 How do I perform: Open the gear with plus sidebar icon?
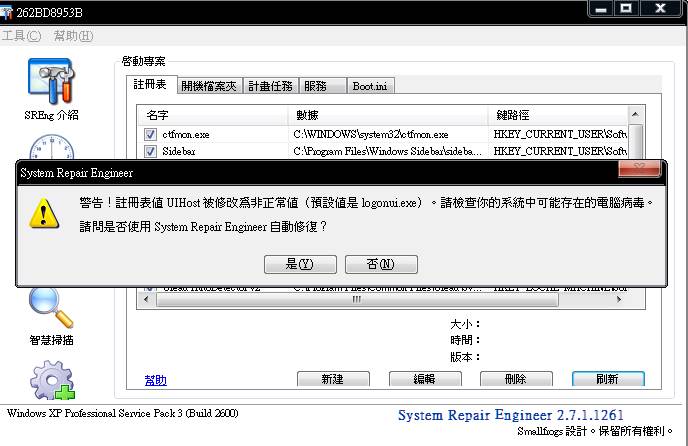click(53, 380)
